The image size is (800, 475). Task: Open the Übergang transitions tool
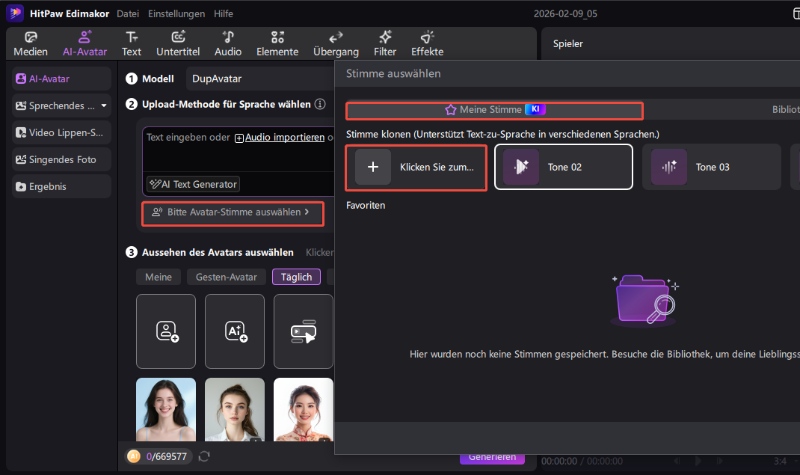[x=336, y=44]
